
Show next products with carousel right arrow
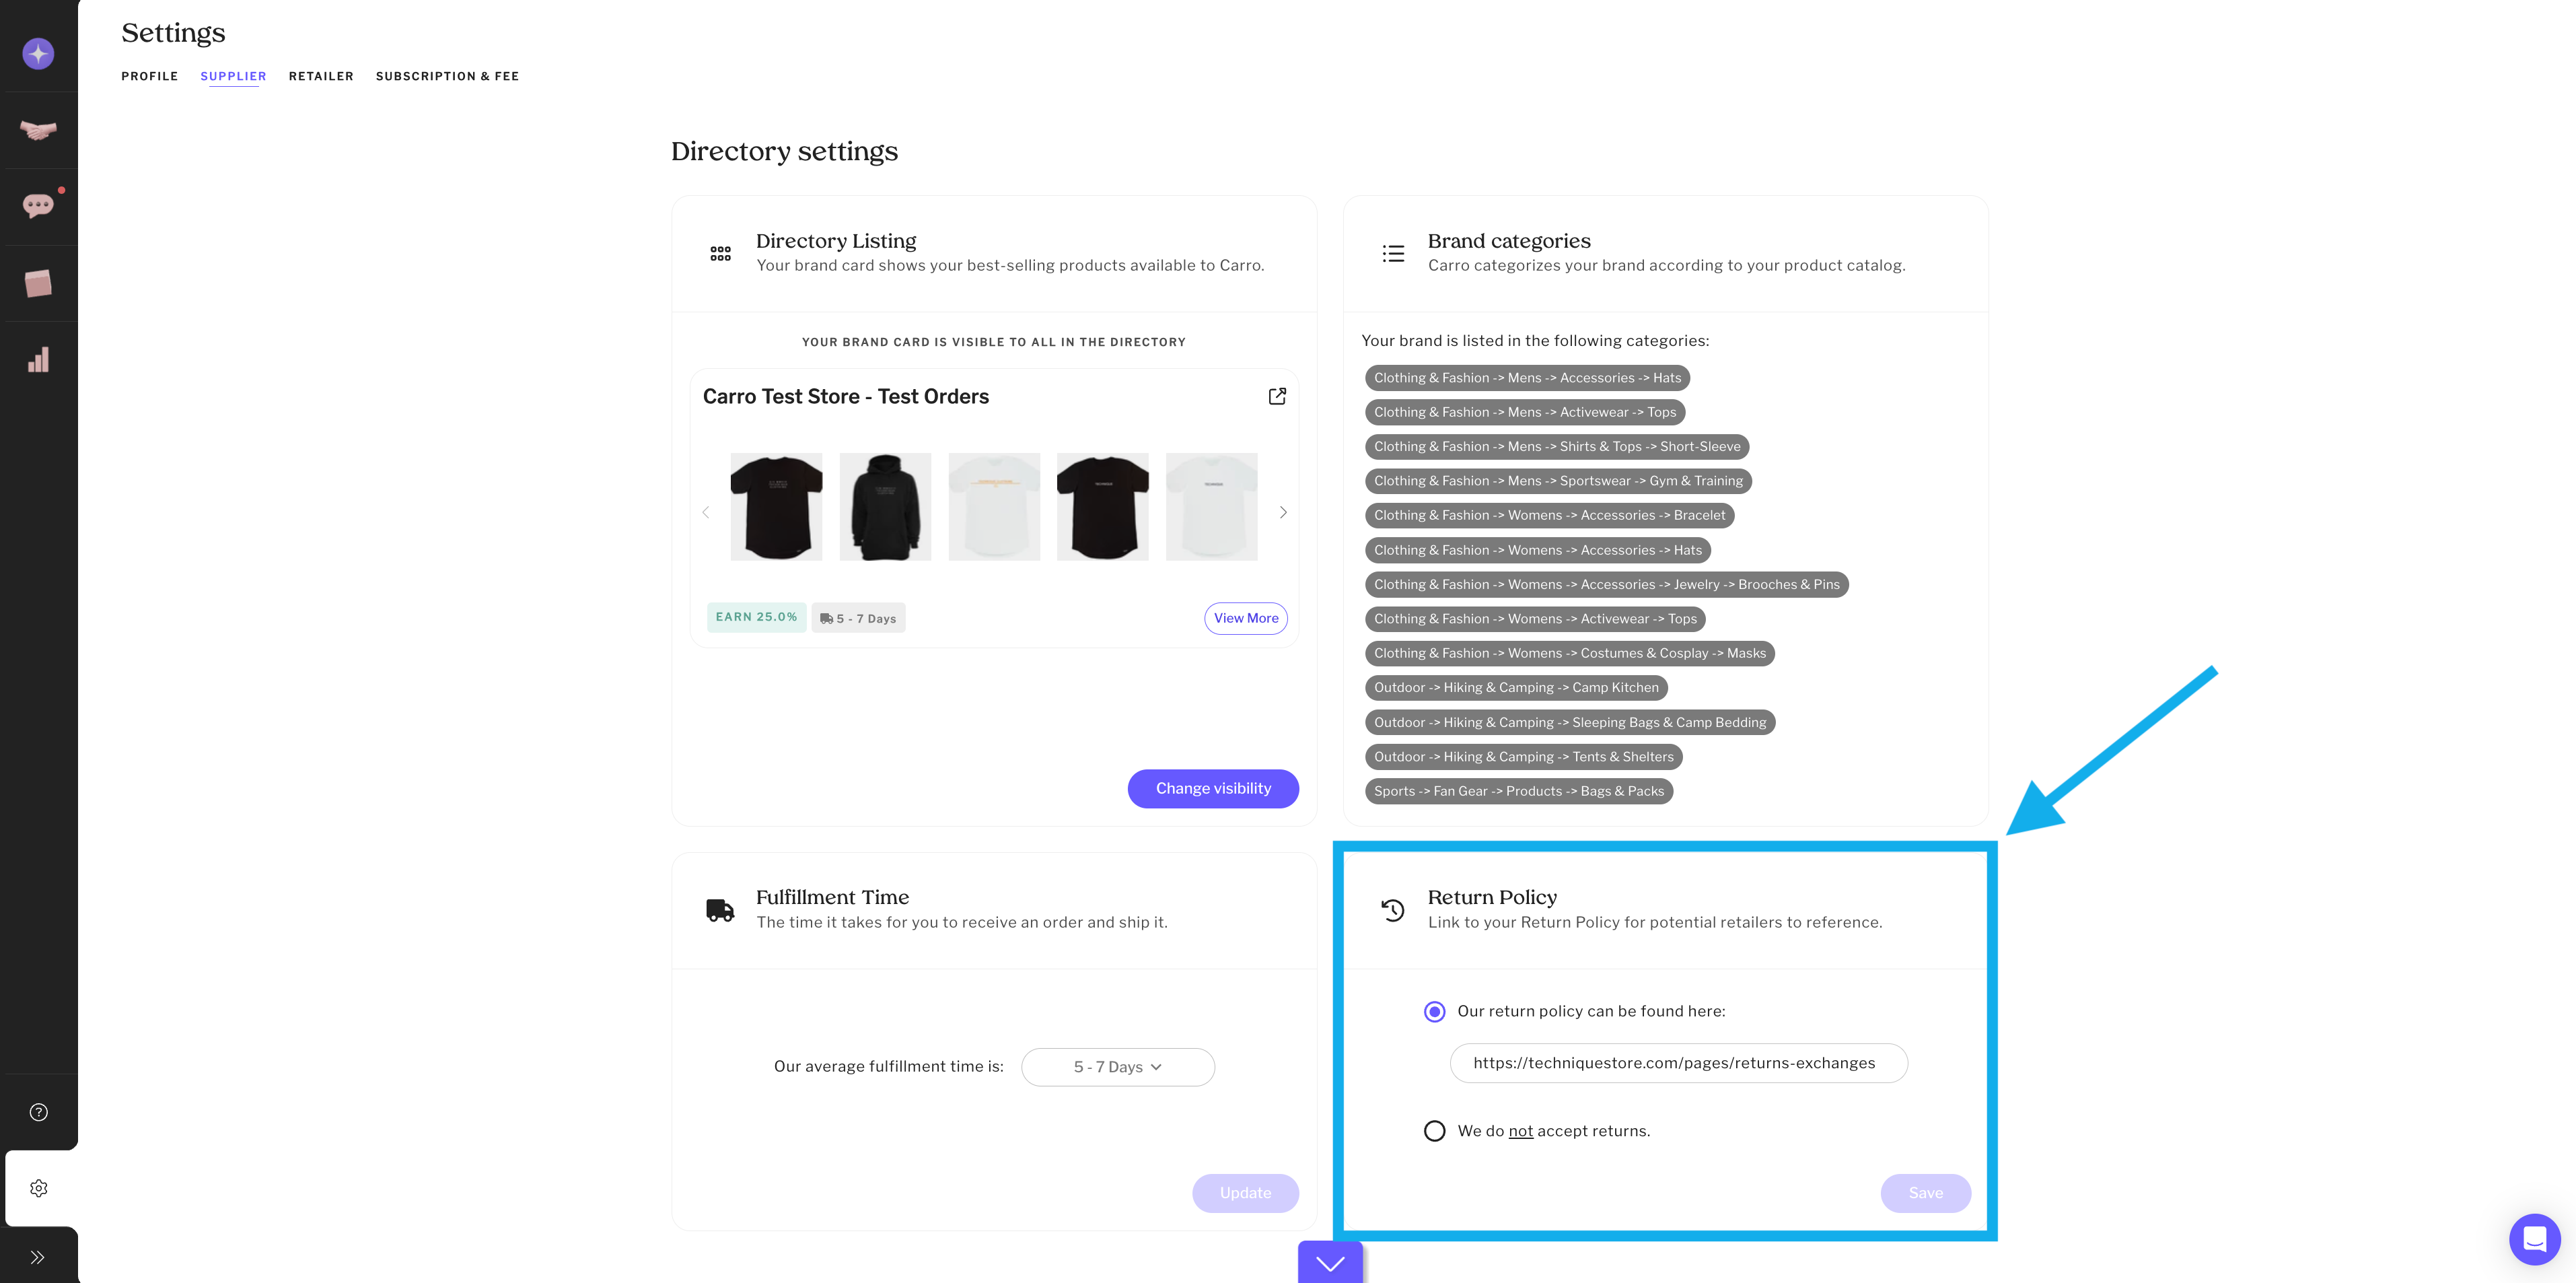[x=1283, y=512]
